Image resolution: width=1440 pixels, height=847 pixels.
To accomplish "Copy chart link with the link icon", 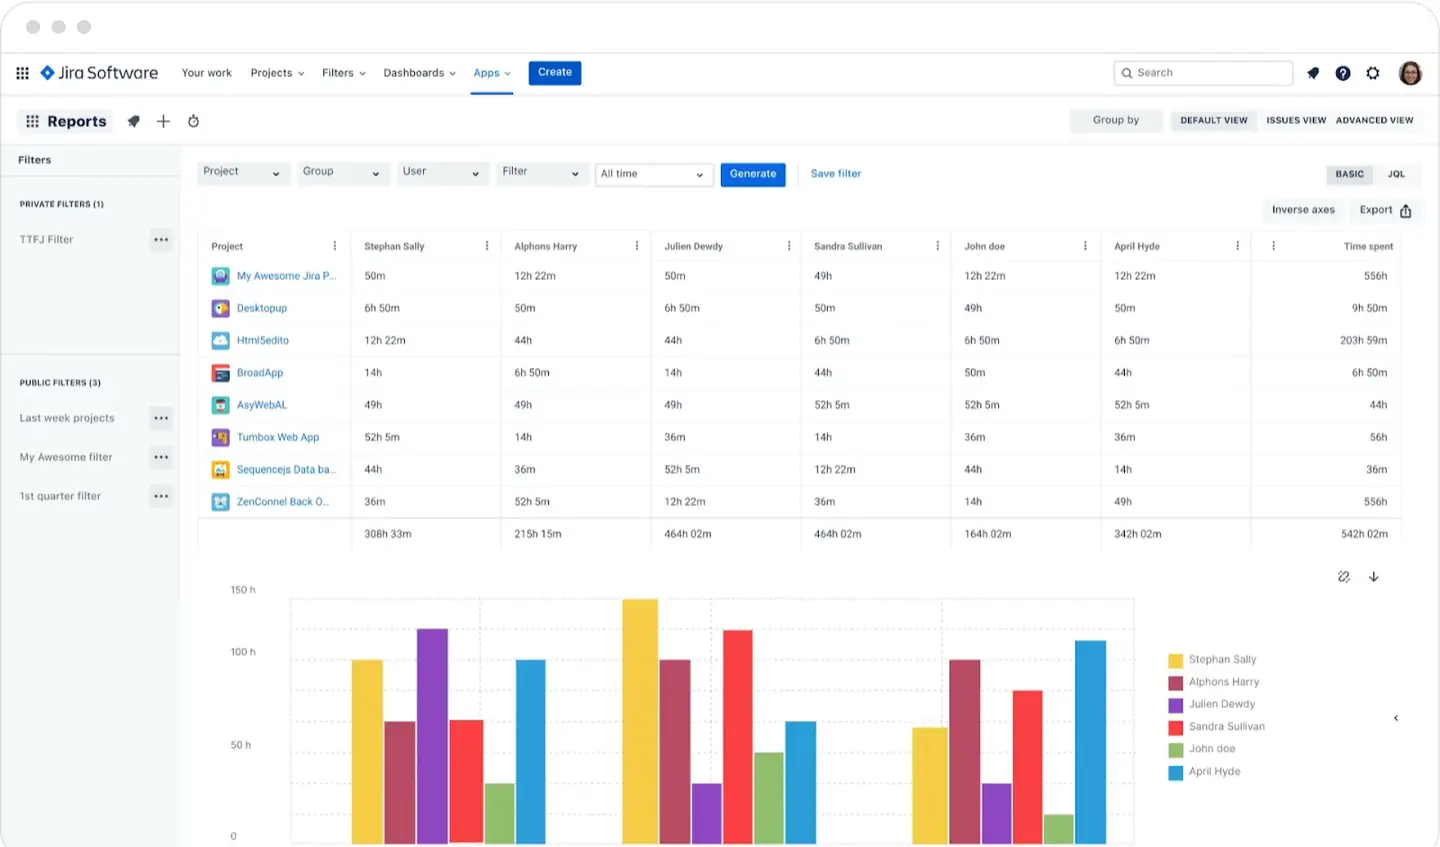I will click(x=1343, y=577).
